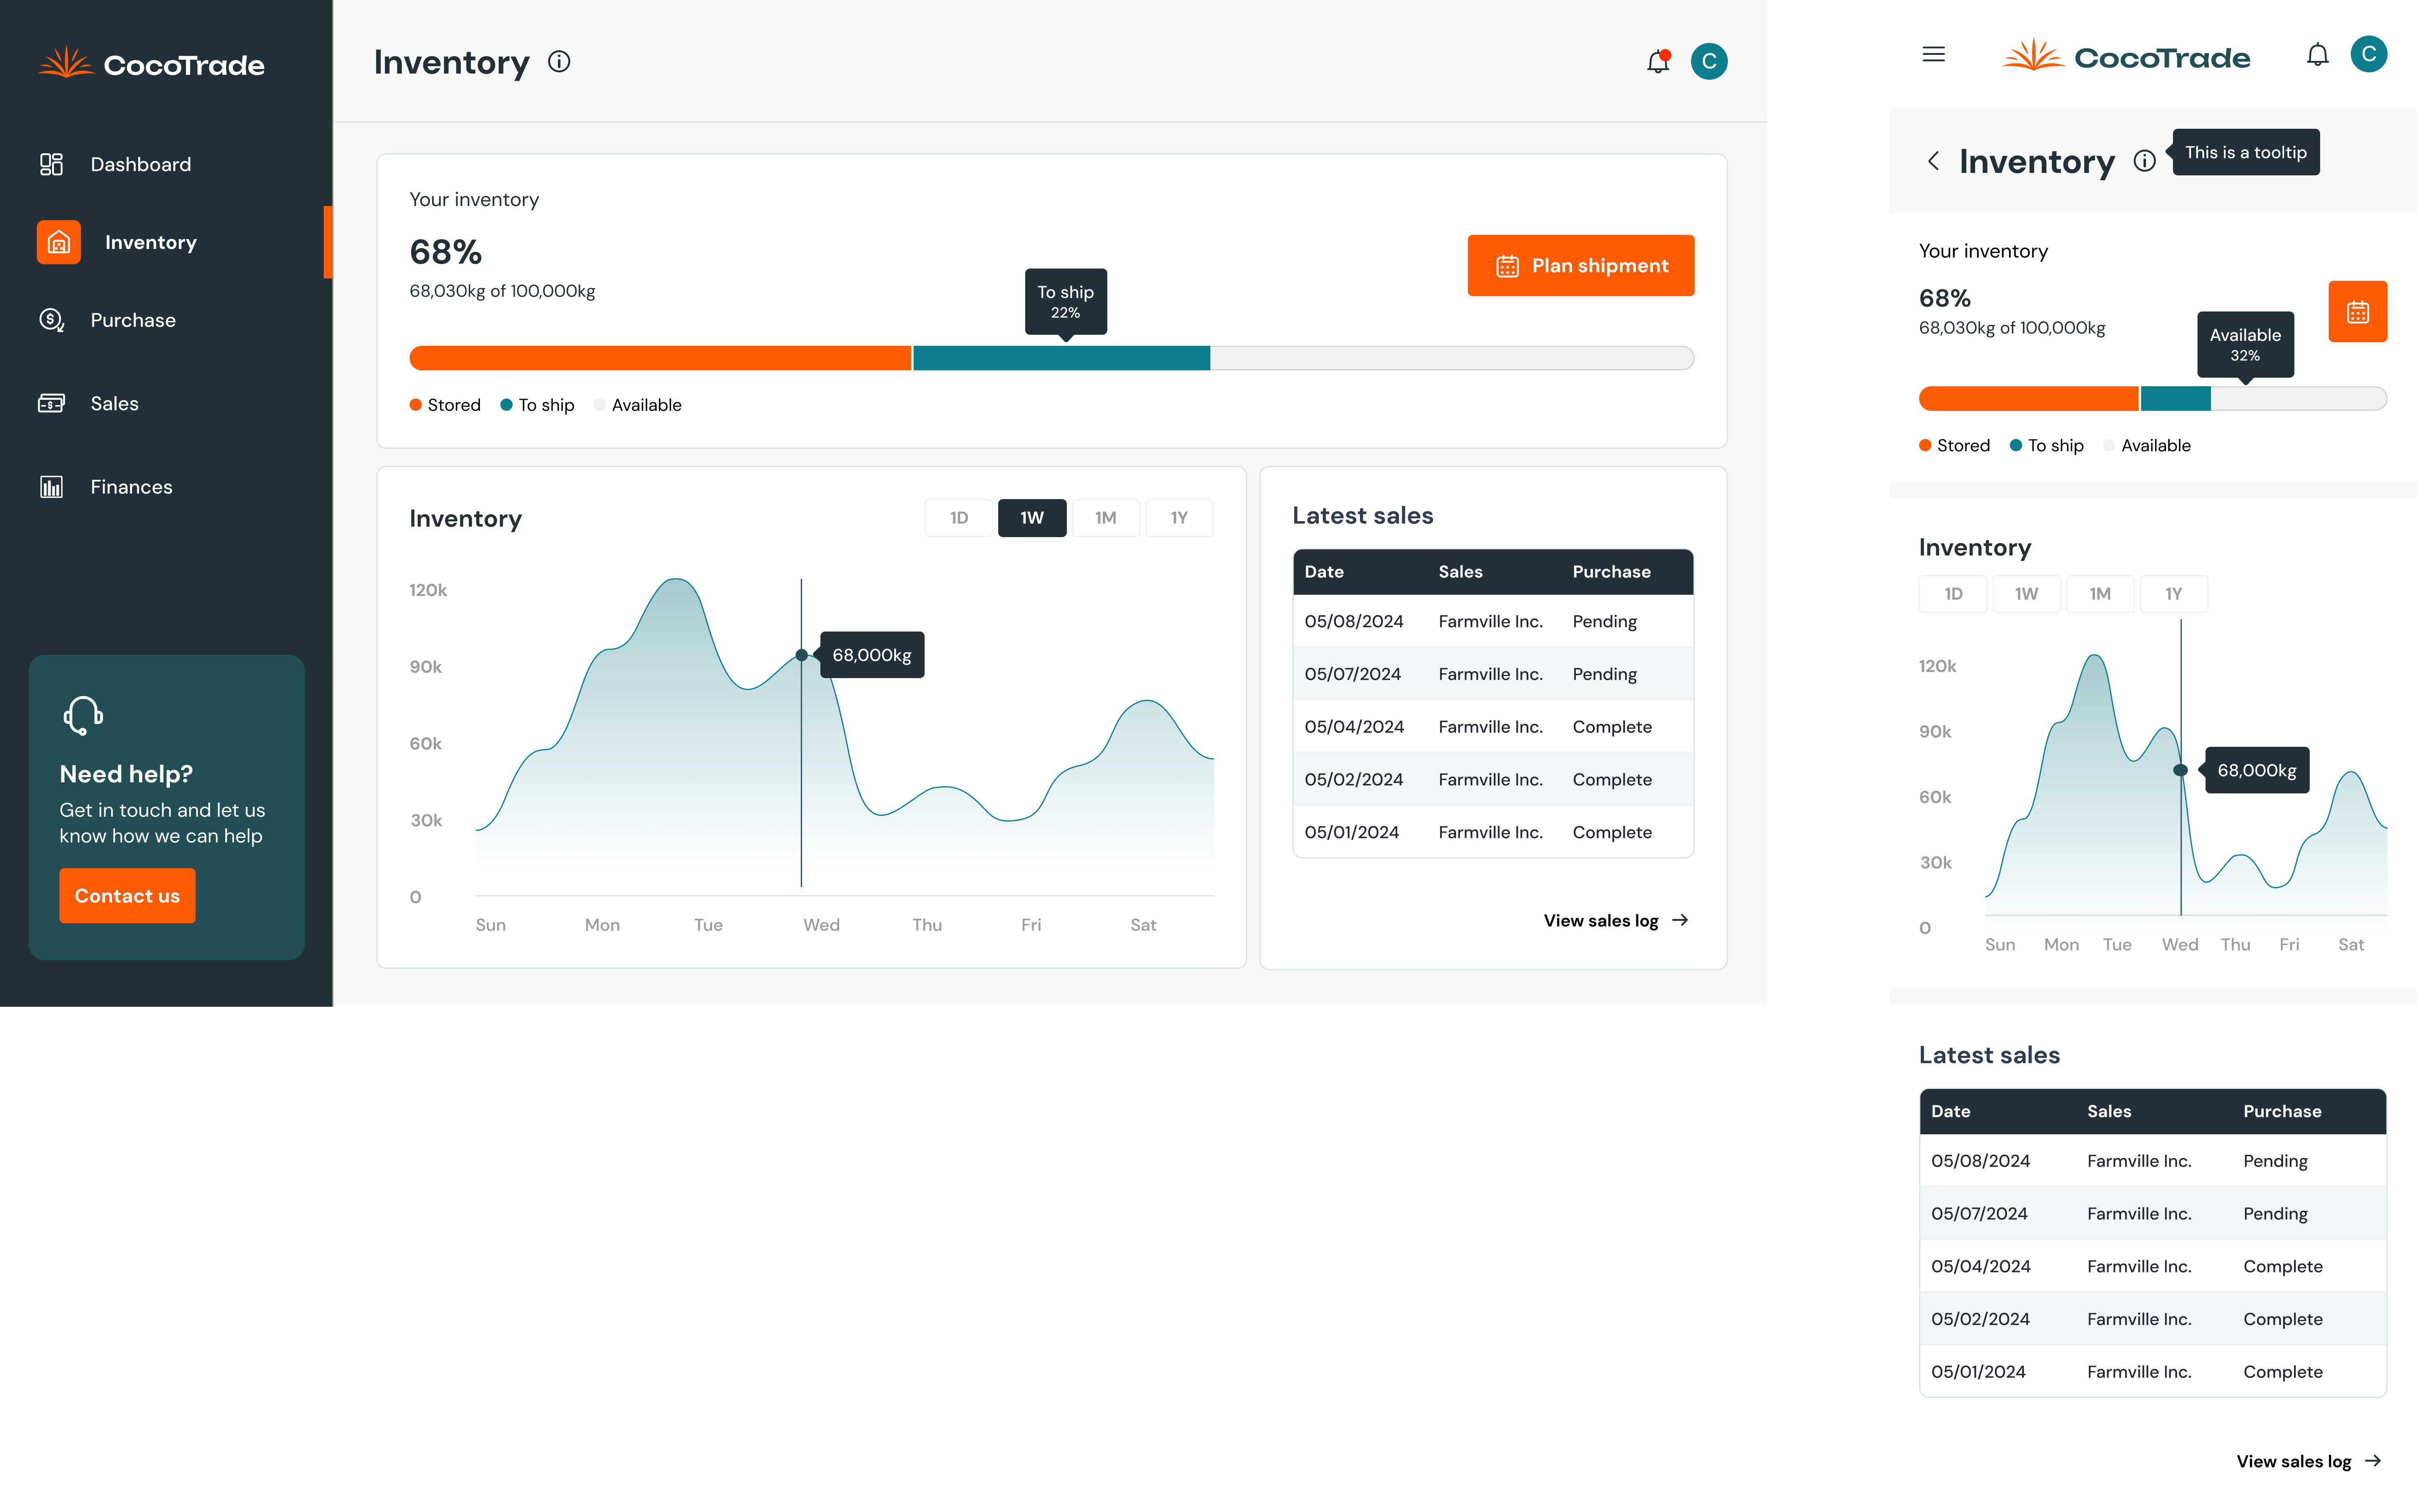Click the Purchase coin icon in the sidebar
Screen dimensions: 2417x1512
pos(51,320)
